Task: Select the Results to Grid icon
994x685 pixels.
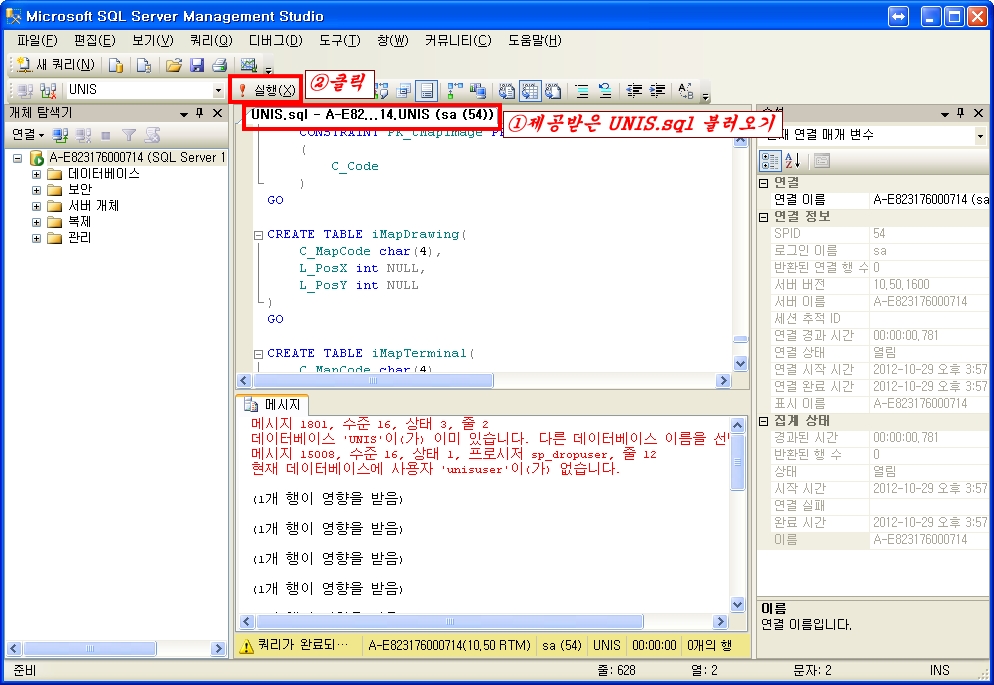Action: click(530, 91)
